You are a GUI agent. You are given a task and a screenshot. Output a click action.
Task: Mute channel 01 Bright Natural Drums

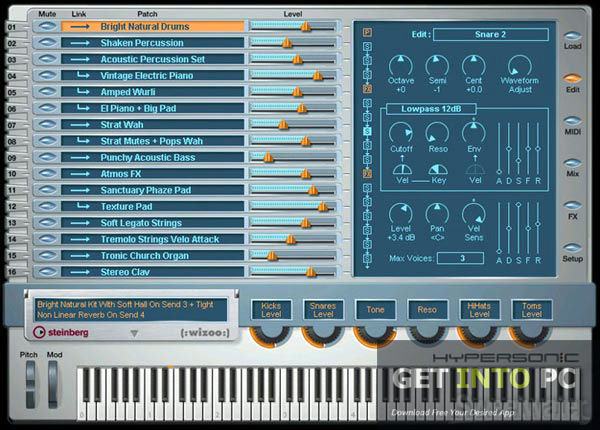(x=47, y=26)
